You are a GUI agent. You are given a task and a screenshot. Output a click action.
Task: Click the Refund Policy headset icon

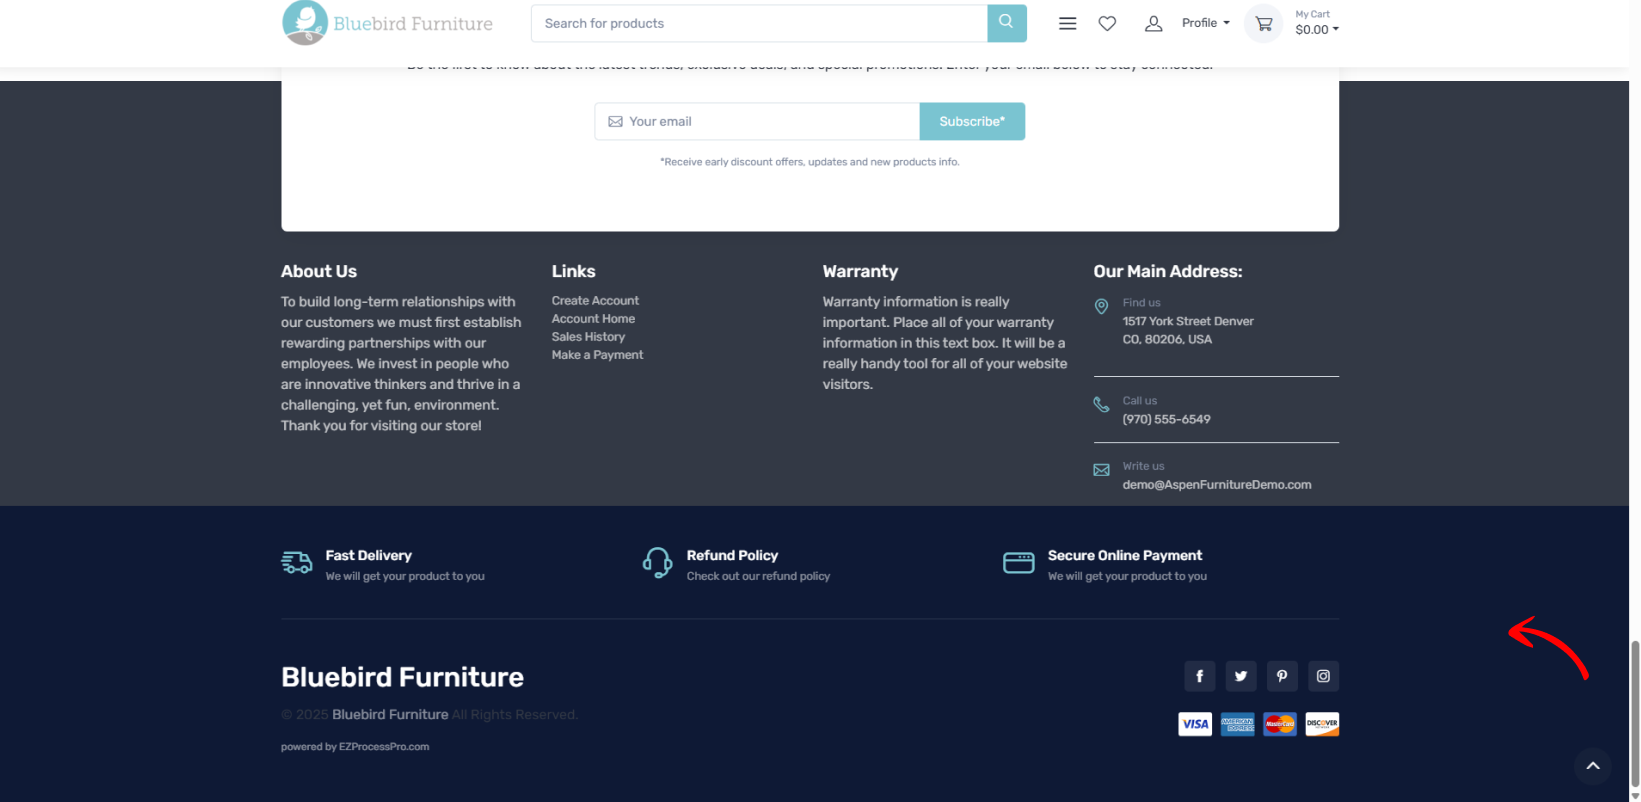point(657,563)
